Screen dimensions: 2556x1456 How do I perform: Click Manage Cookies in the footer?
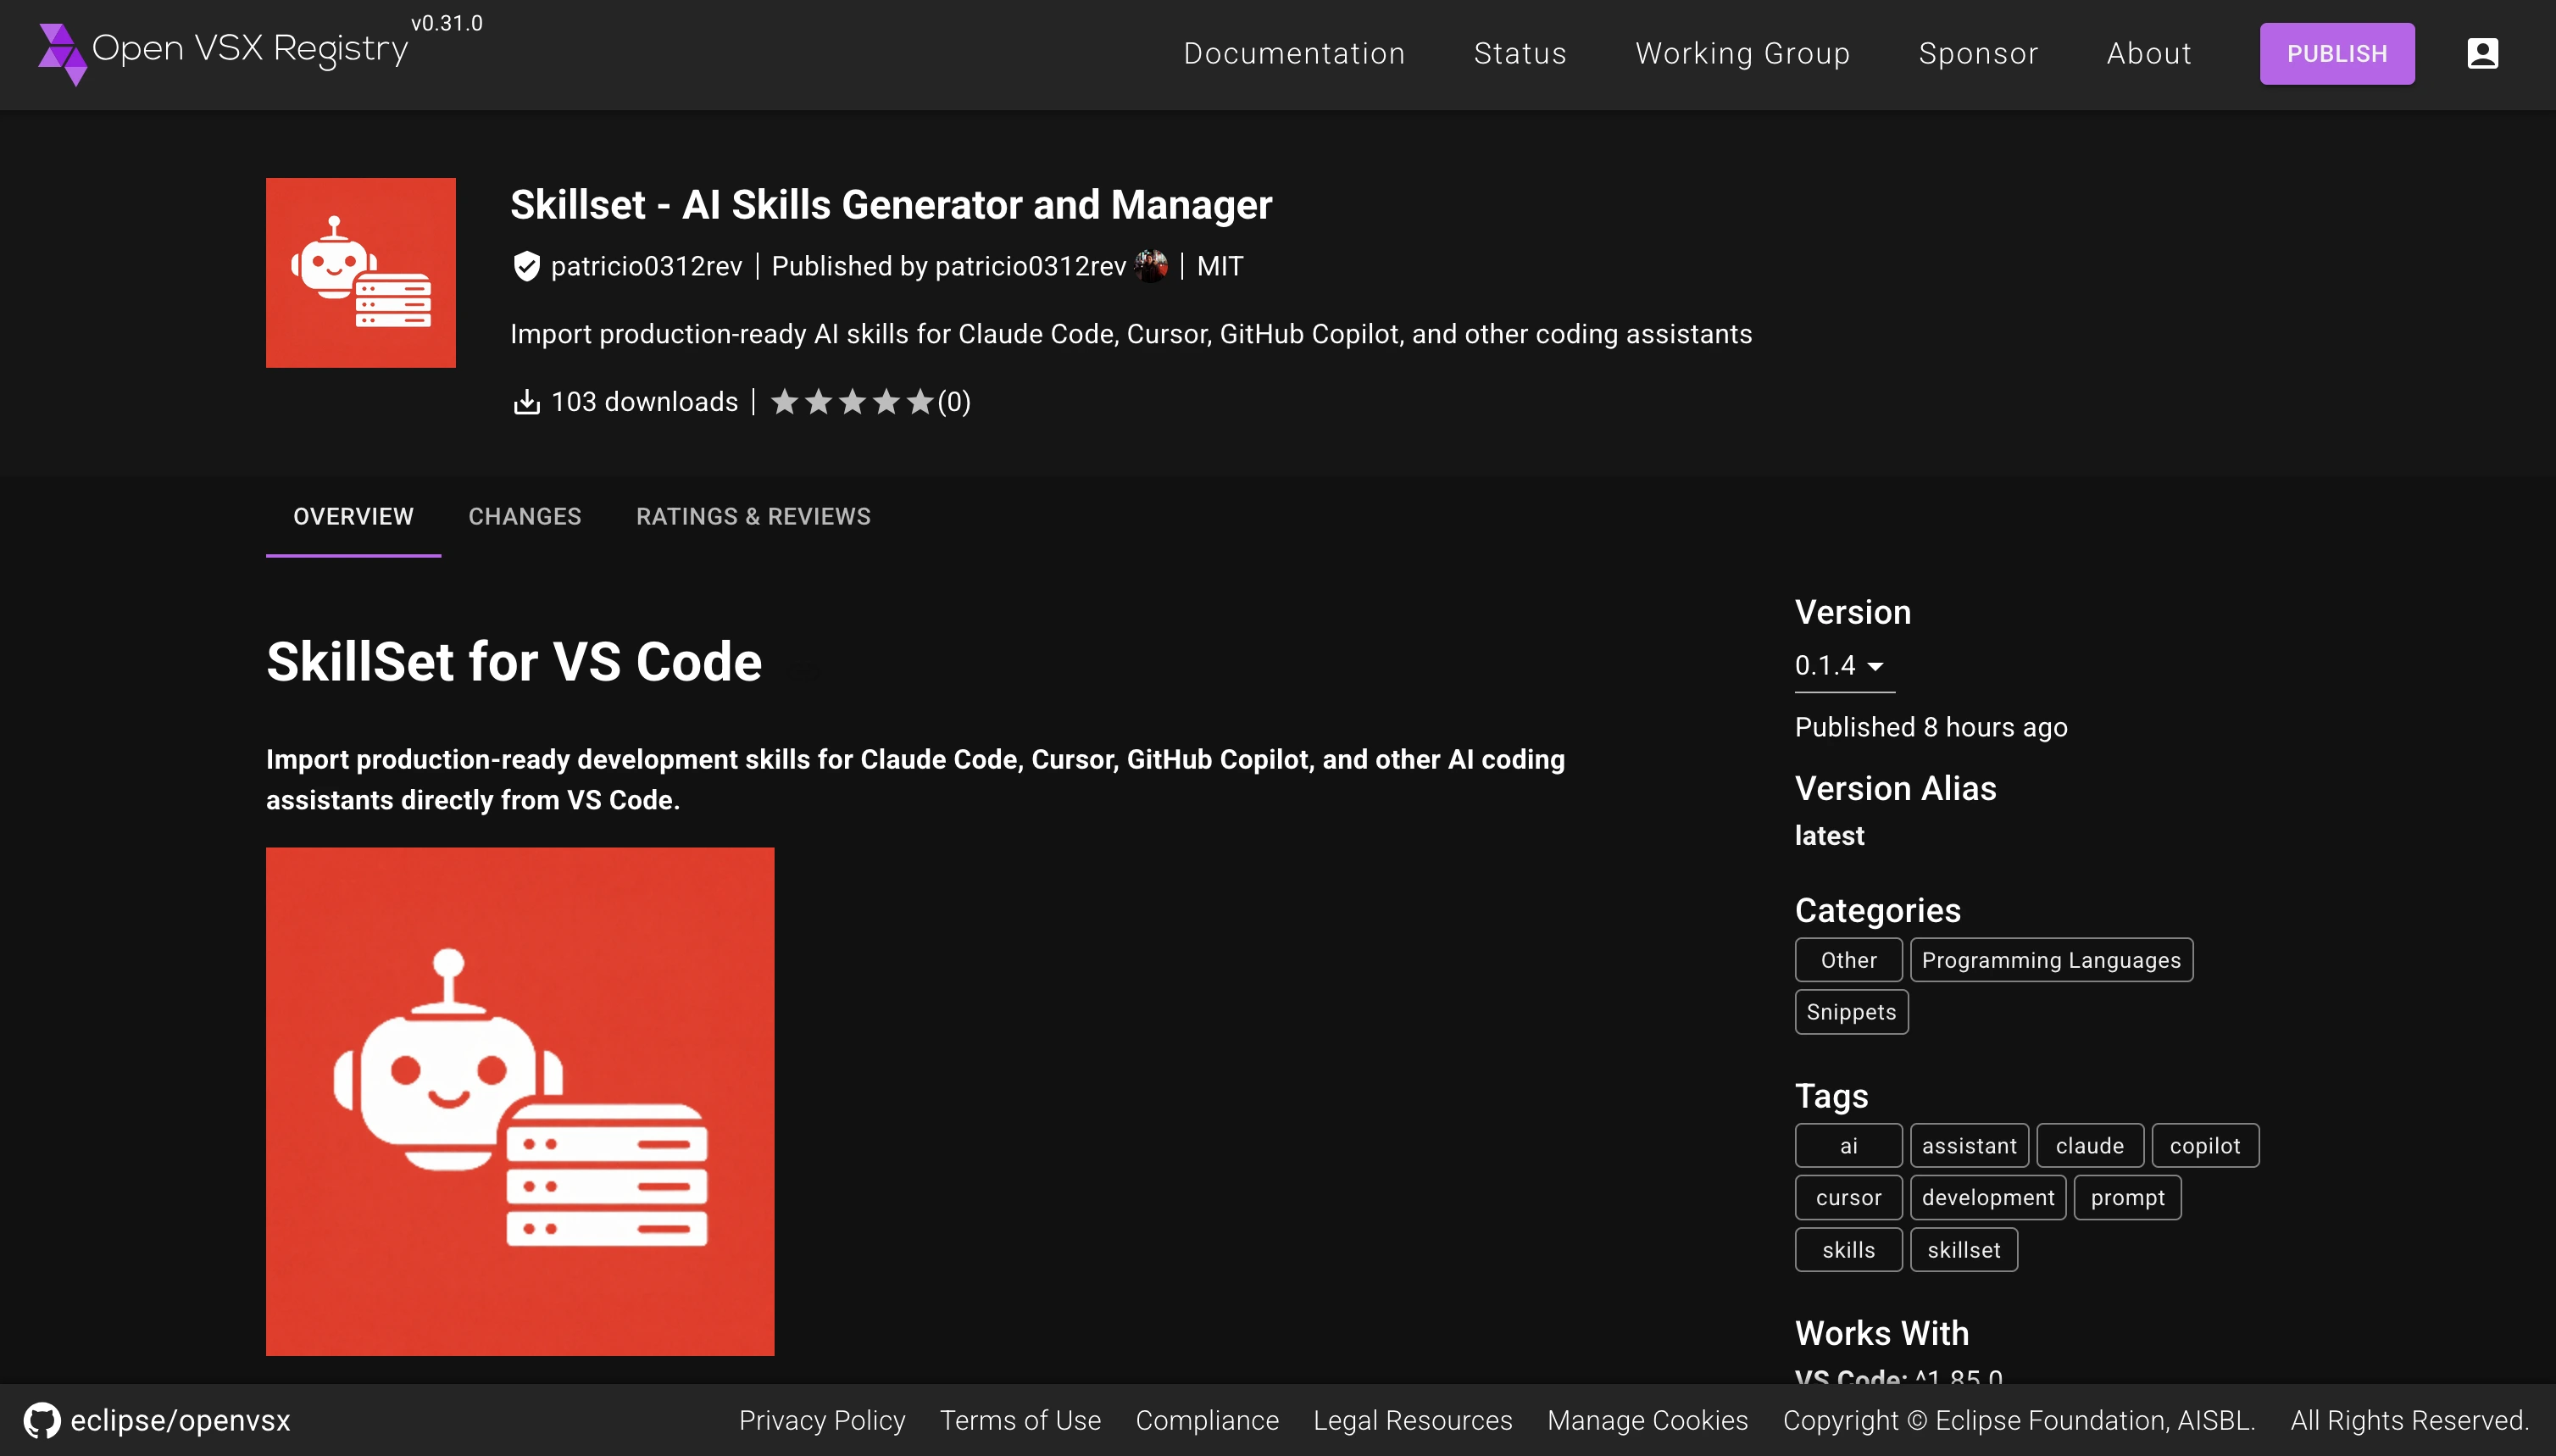1647,1420
